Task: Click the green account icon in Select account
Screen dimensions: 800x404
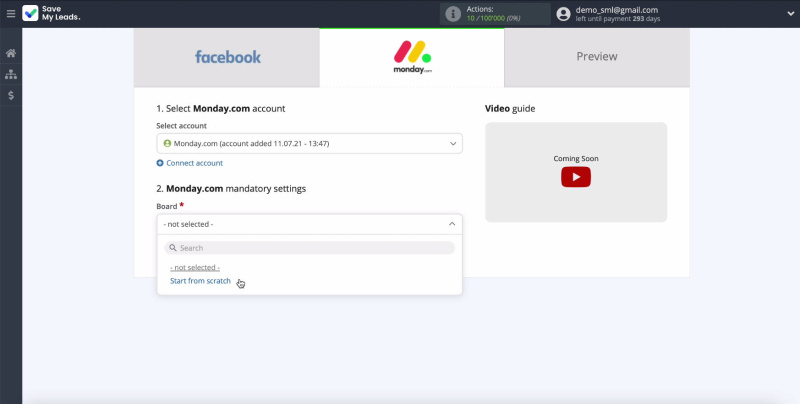Action: pos(167,143)
